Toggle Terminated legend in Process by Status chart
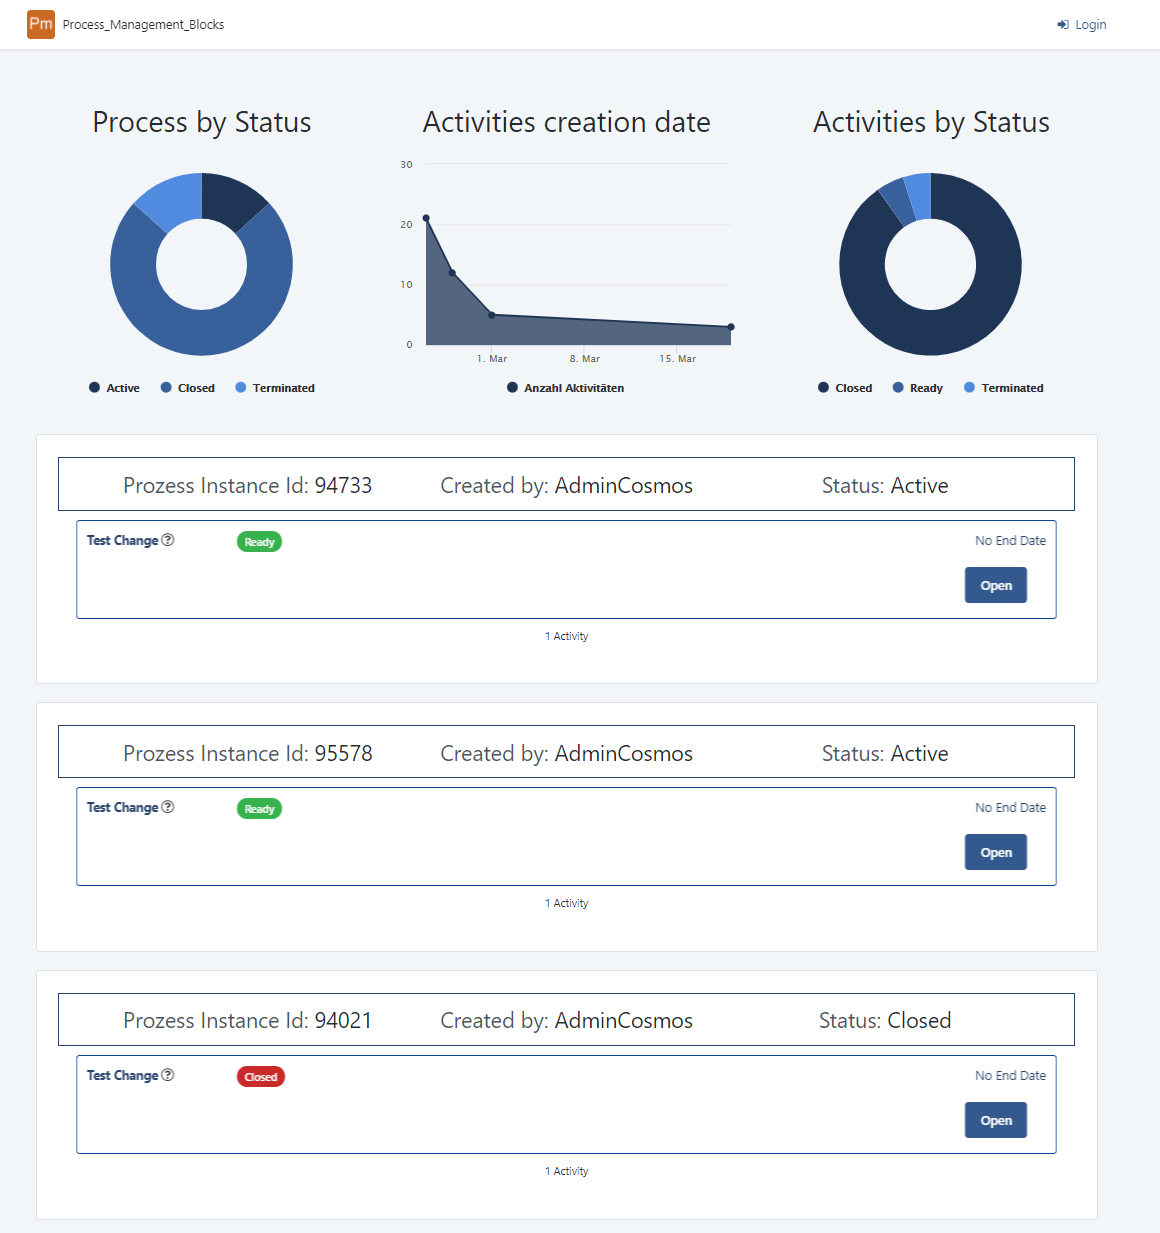Screen dimensions: 1160x1233 (x=275, y=388)
